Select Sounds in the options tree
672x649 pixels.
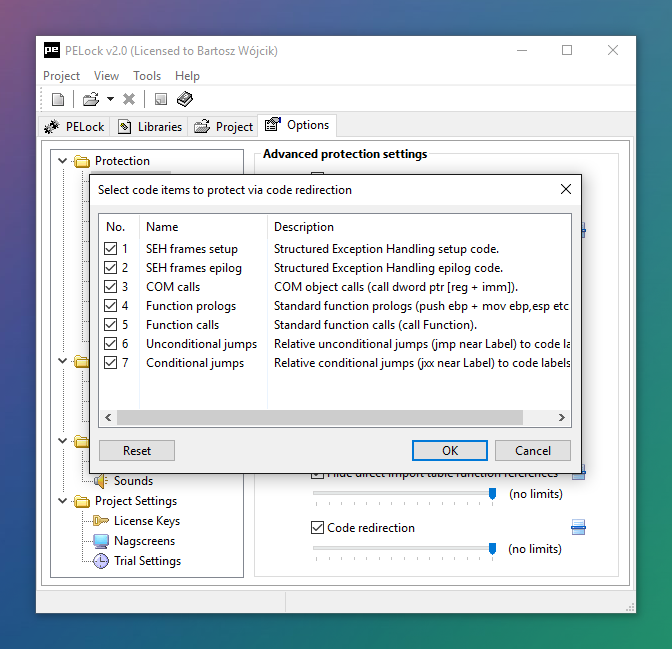(133, 481)
